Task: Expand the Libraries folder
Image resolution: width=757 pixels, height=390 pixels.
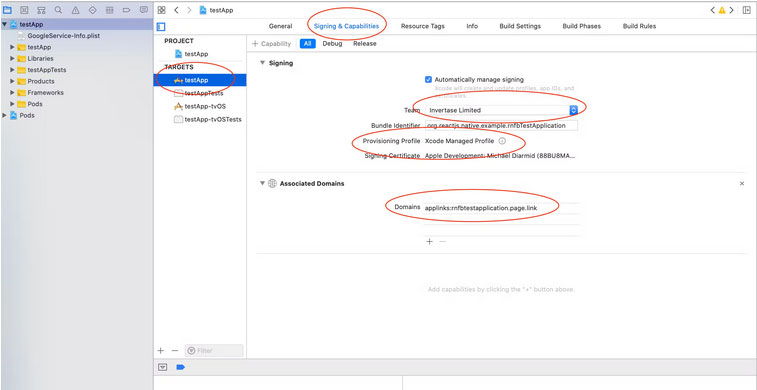Action: click(x=13, y=58)
